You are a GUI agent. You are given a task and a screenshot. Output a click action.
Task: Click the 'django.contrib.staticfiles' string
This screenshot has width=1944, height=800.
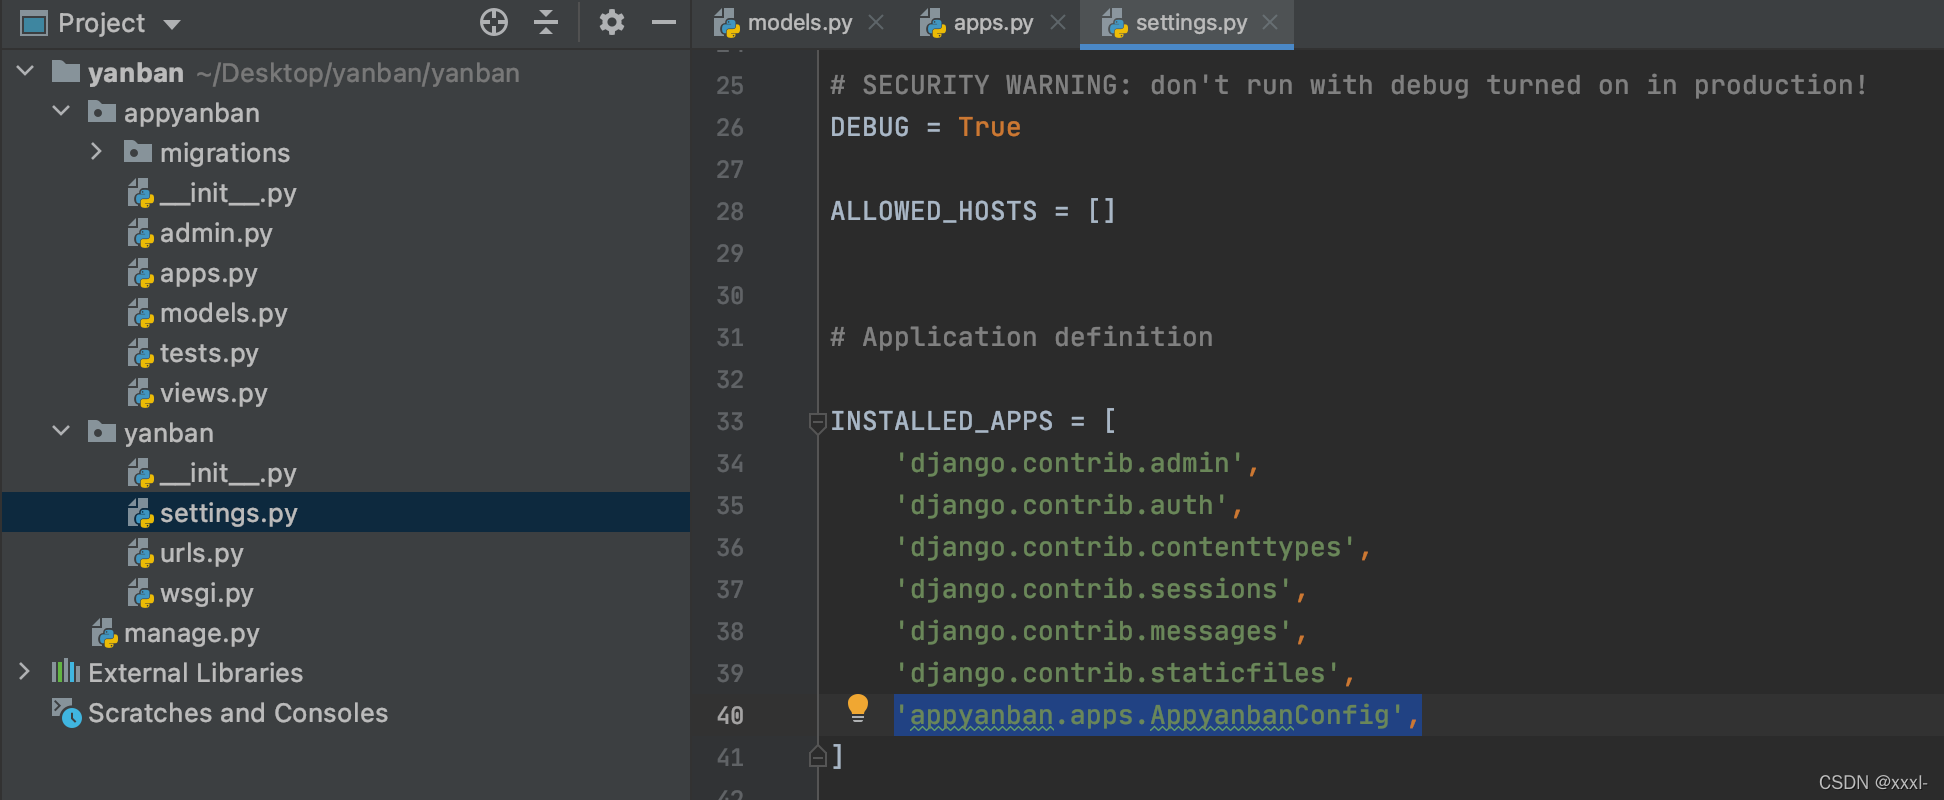1118,674
